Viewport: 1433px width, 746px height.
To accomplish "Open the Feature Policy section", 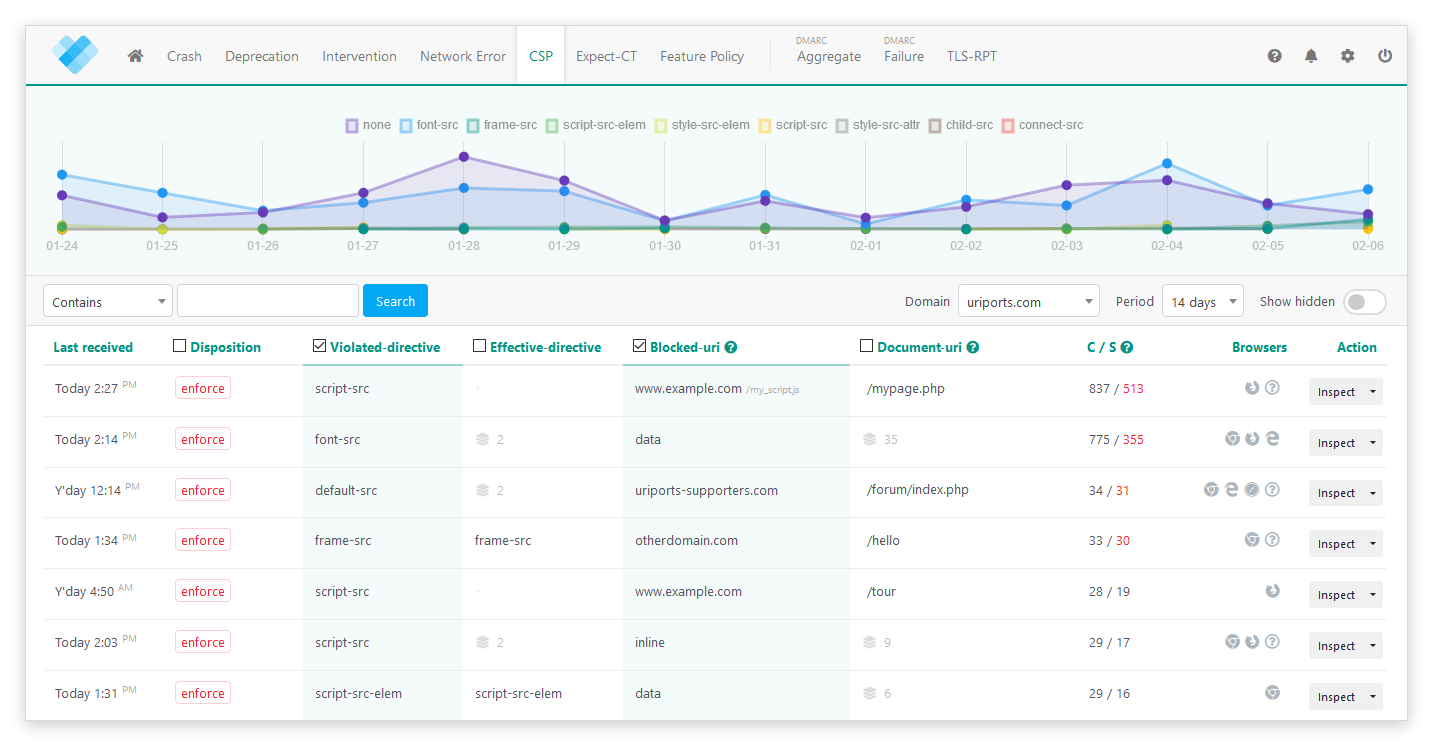I will pyautogui.click(x=701, y=56).
